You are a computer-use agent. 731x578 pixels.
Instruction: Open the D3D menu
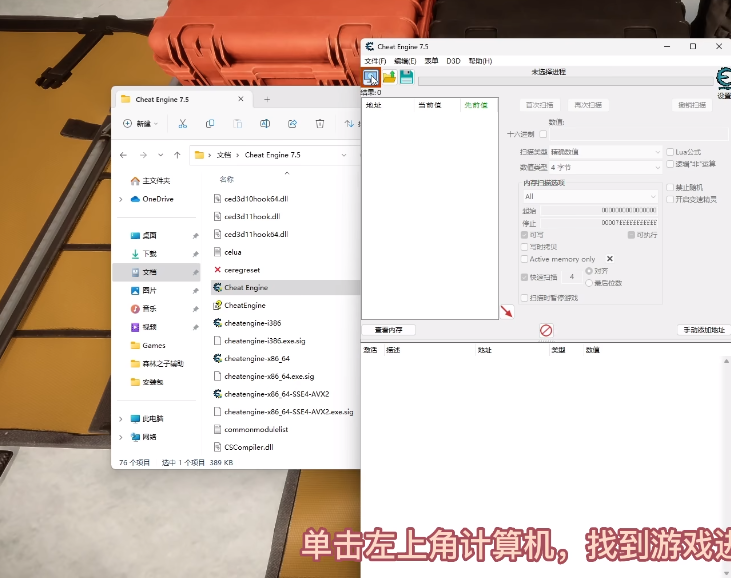tap(453, 61)
